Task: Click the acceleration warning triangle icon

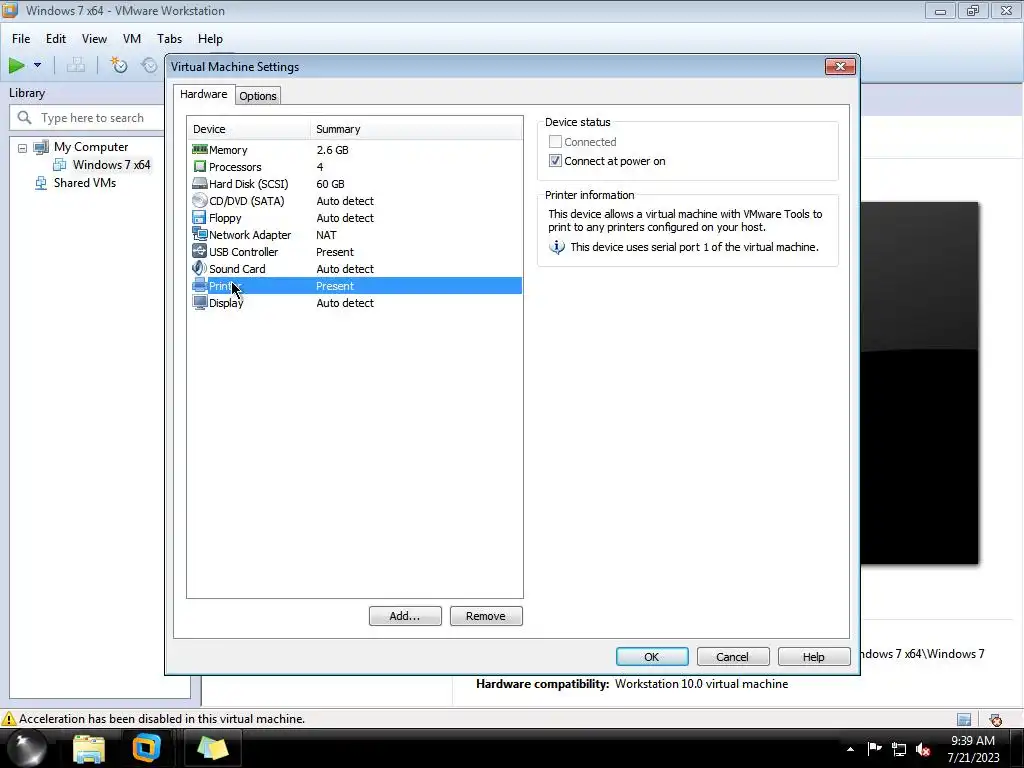Action: (8, 719)
